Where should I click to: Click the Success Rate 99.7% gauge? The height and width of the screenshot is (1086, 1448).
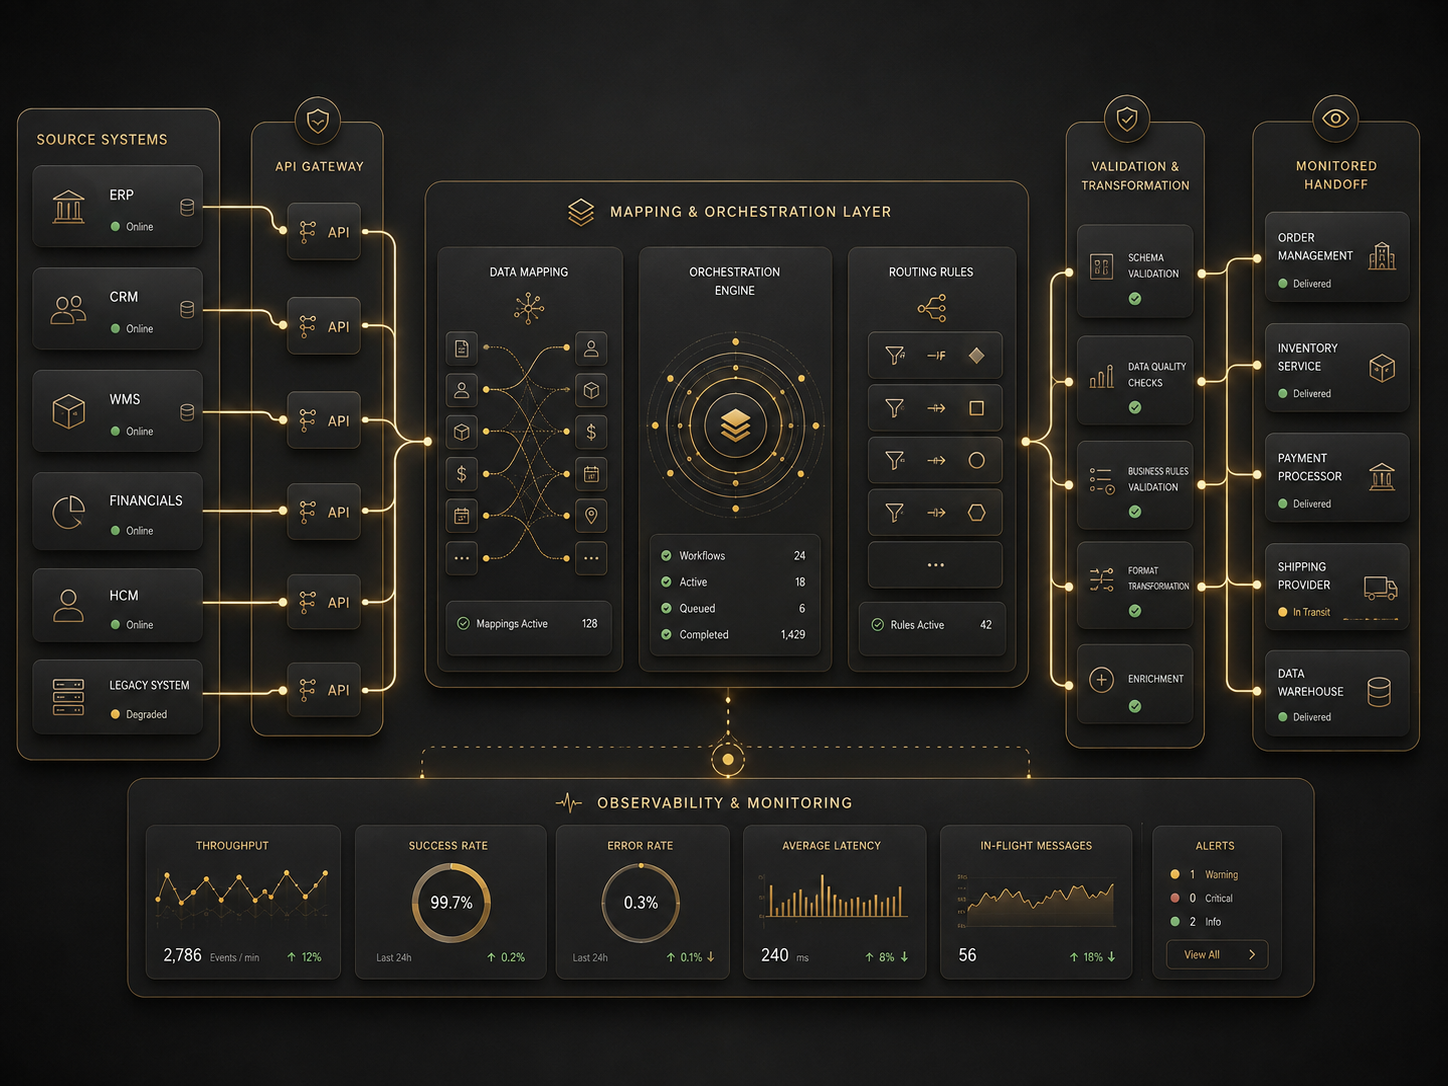point(451,903)
